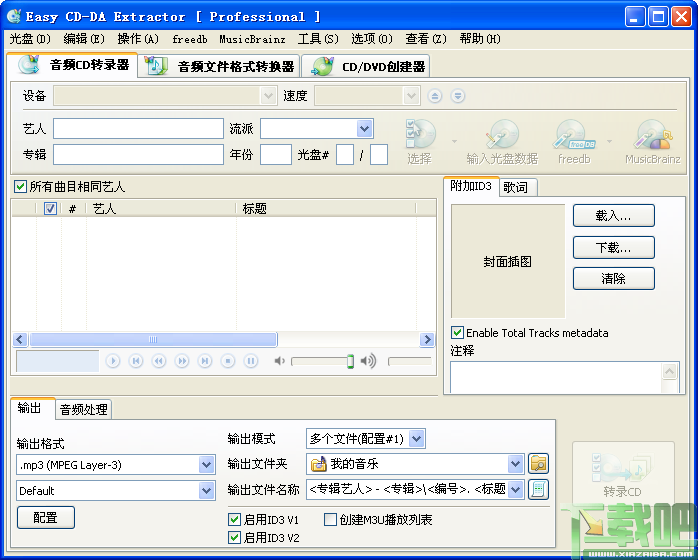Click the volume slider handle
This screenshot has height=560, width=698.
(350, 361)
